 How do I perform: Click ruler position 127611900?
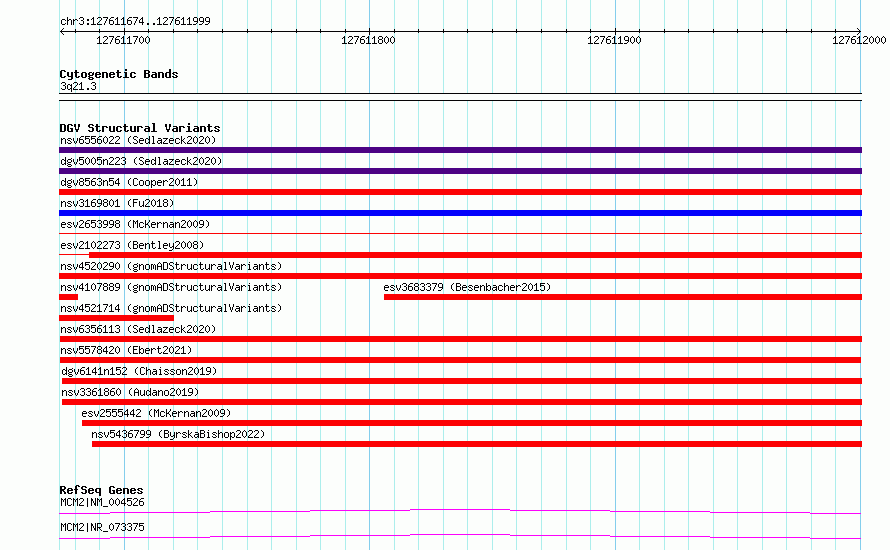614,40
